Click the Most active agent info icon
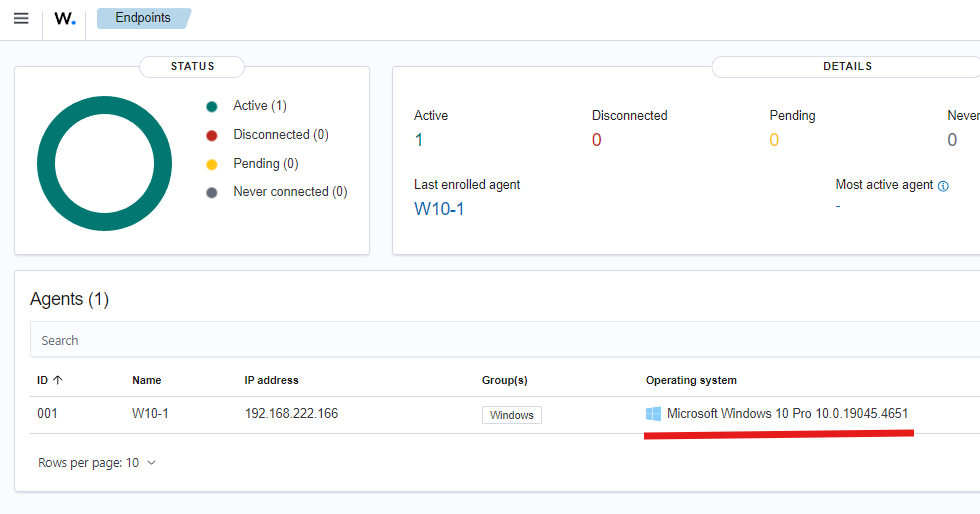The height and width of the screenshot is (514, 980). coord(943,186)
